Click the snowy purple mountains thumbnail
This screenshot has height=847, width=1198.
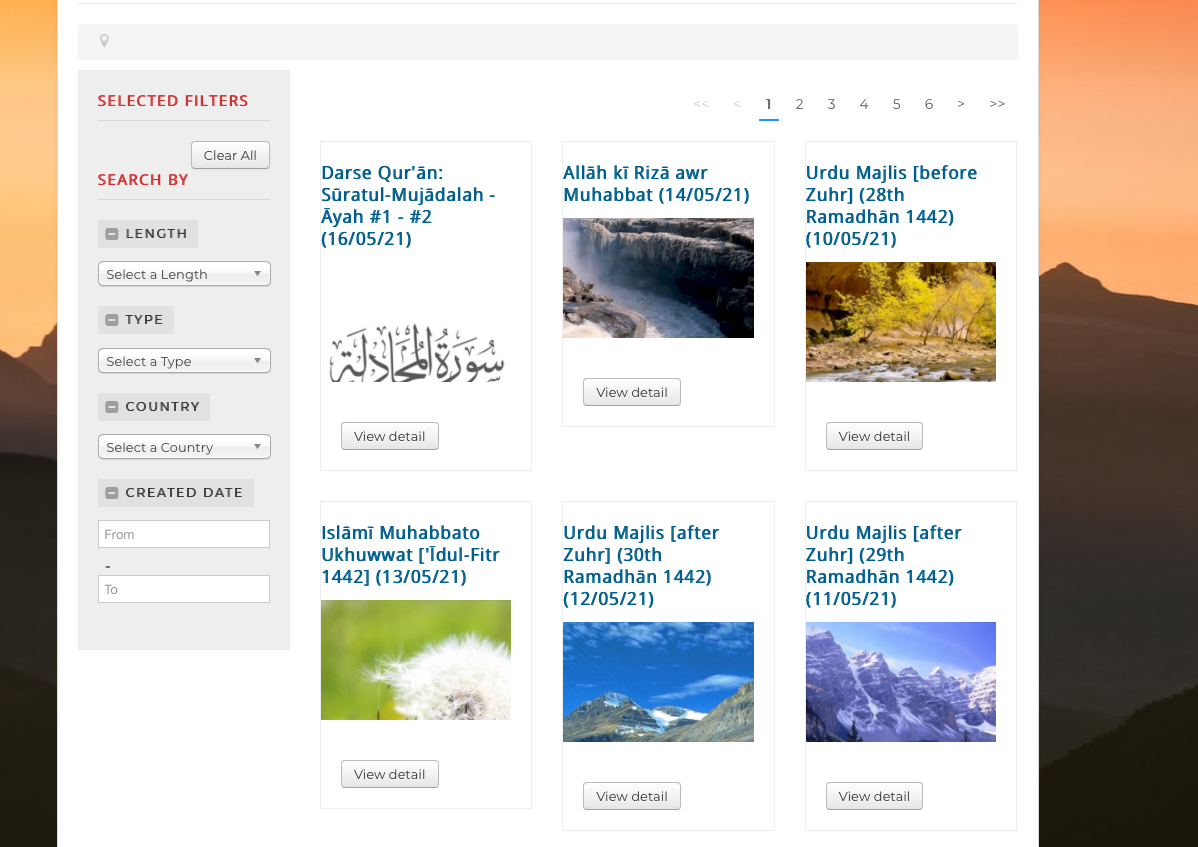tap(901, 682)
